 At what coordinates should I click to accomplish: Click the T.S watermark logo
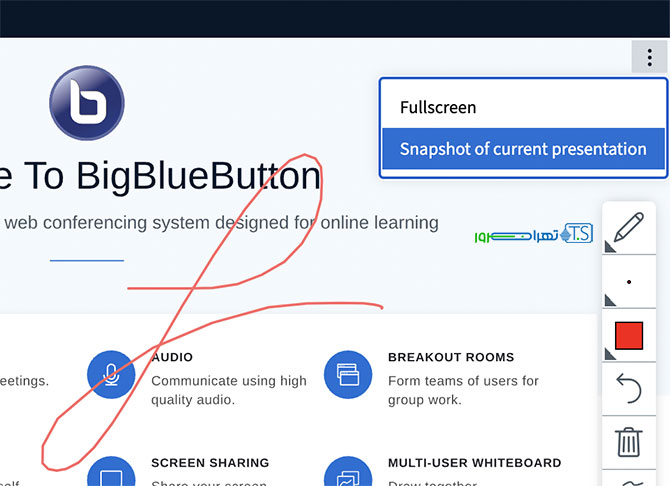click(576, 233)
